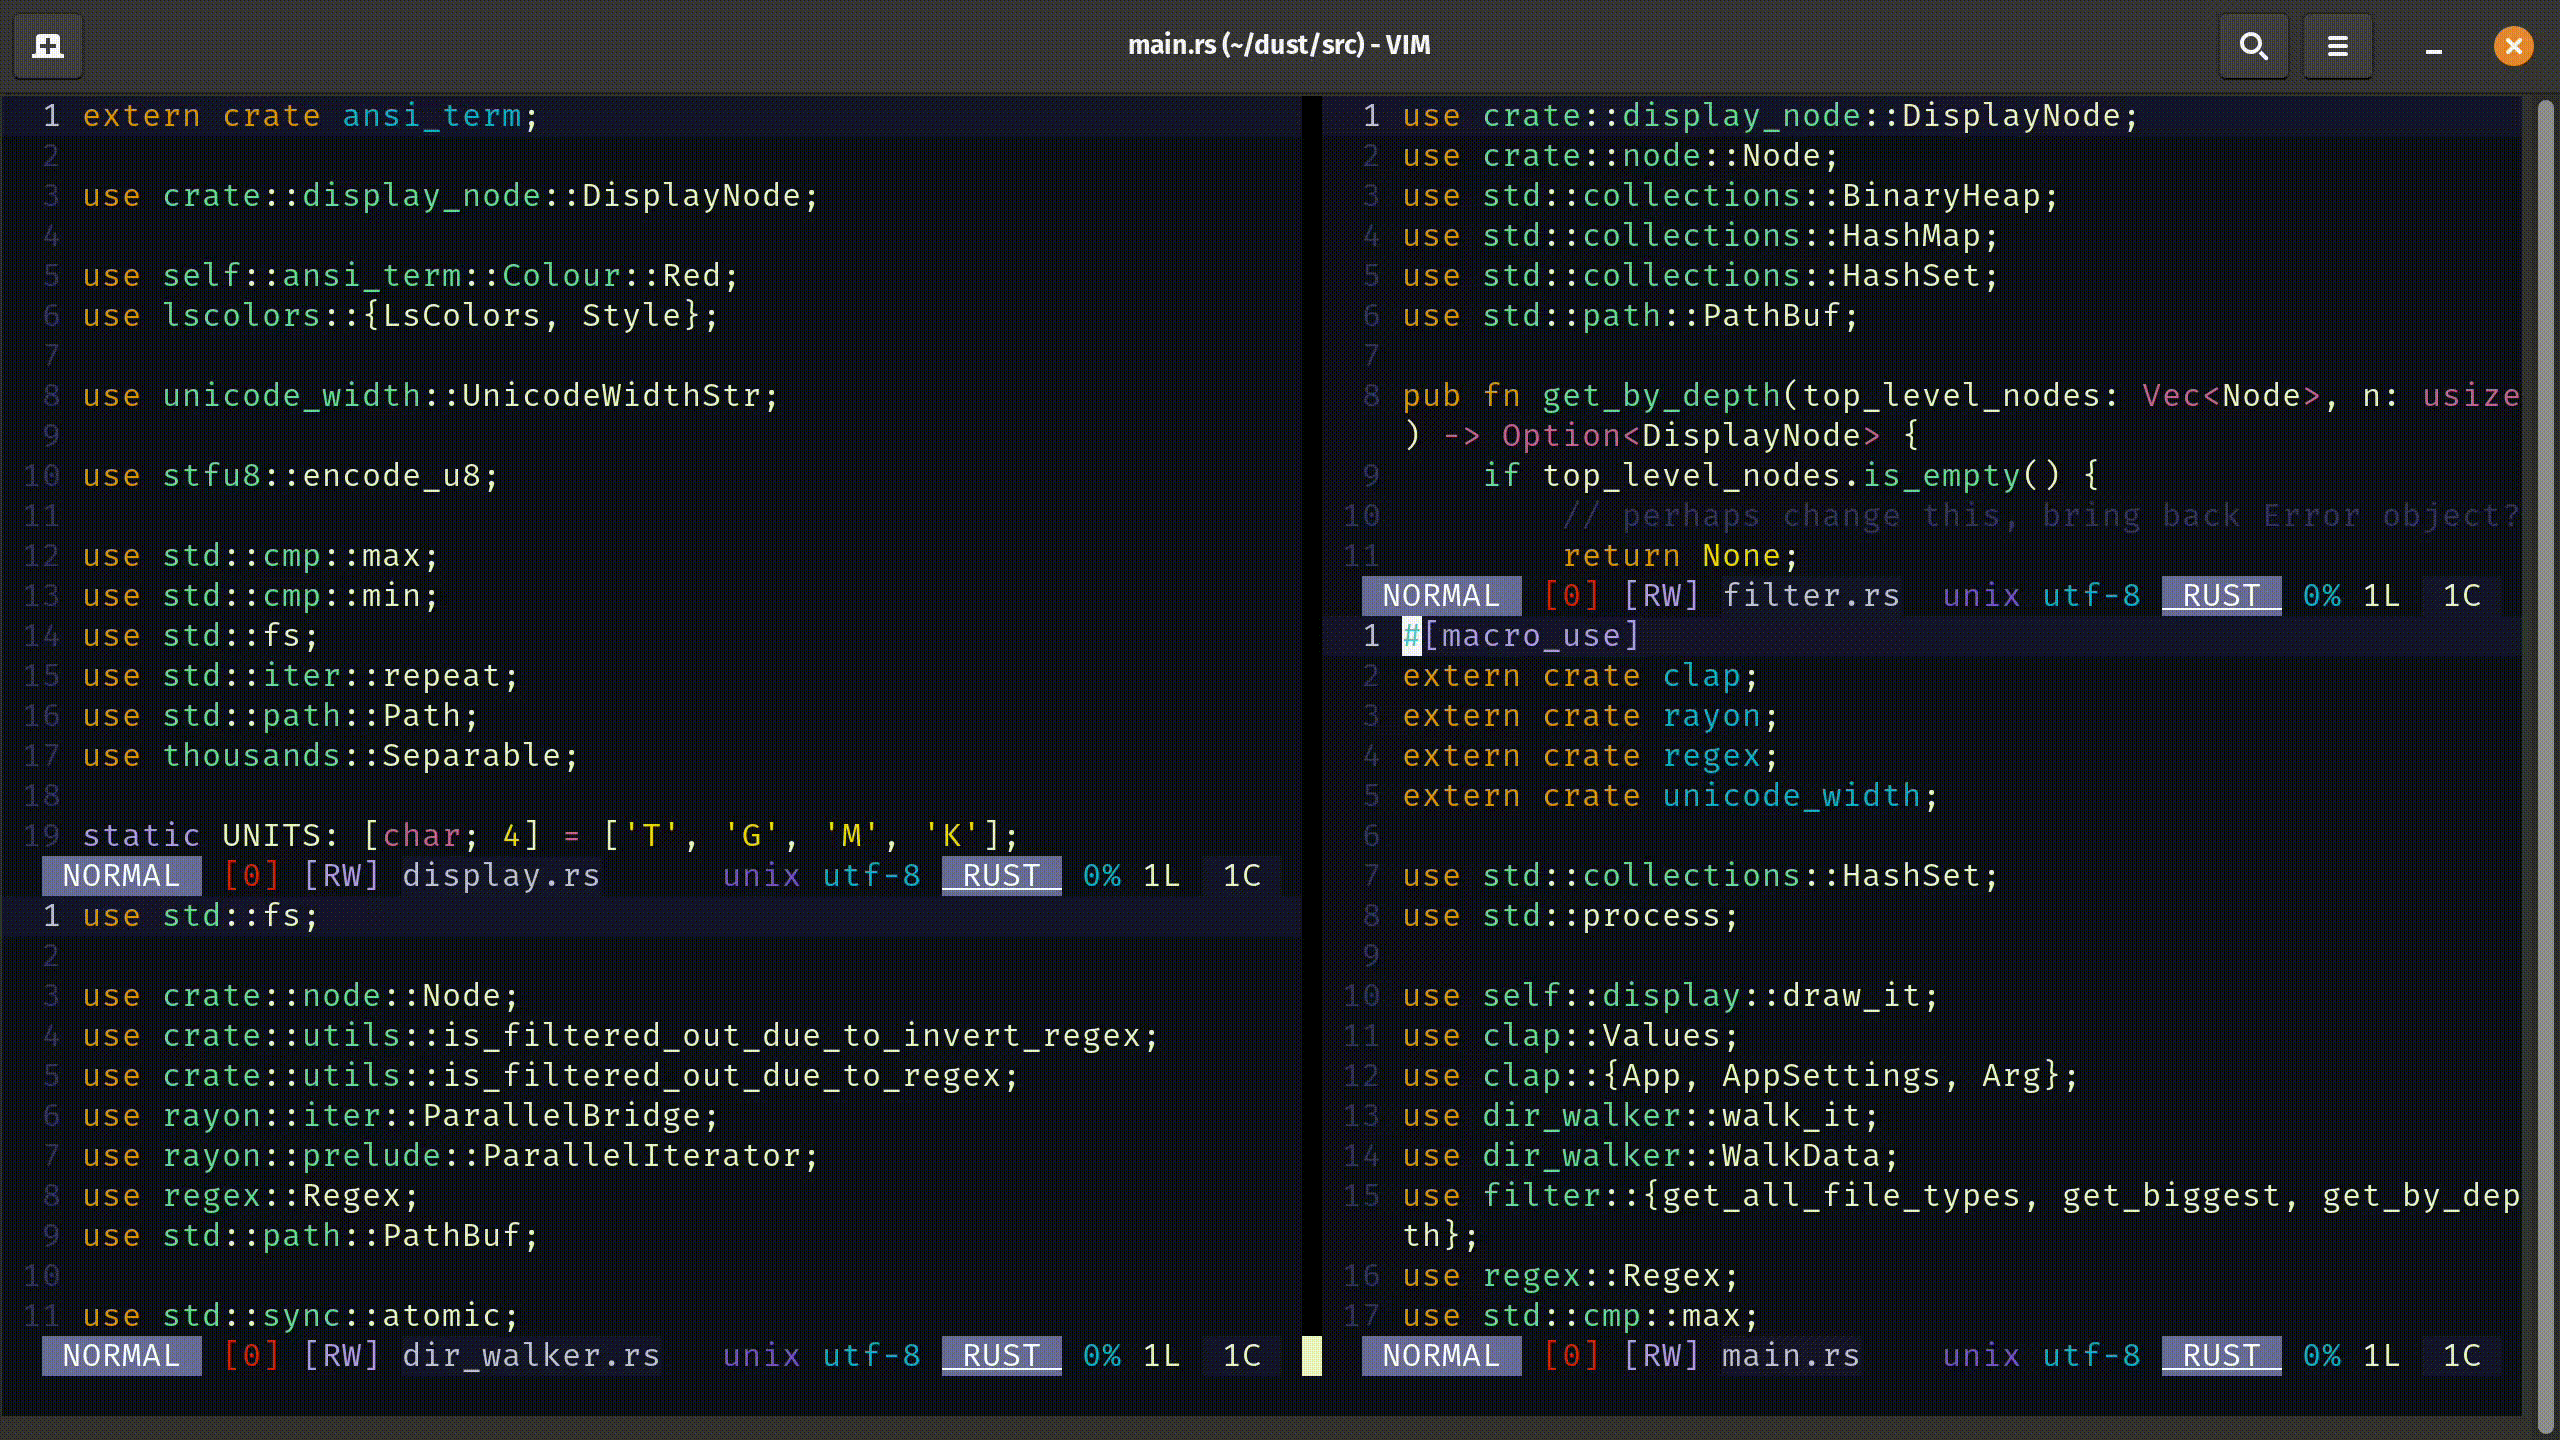This screenshot has height=1440, width=2560.
Task: Open the terminal search icon
Action: (2253, 45)
